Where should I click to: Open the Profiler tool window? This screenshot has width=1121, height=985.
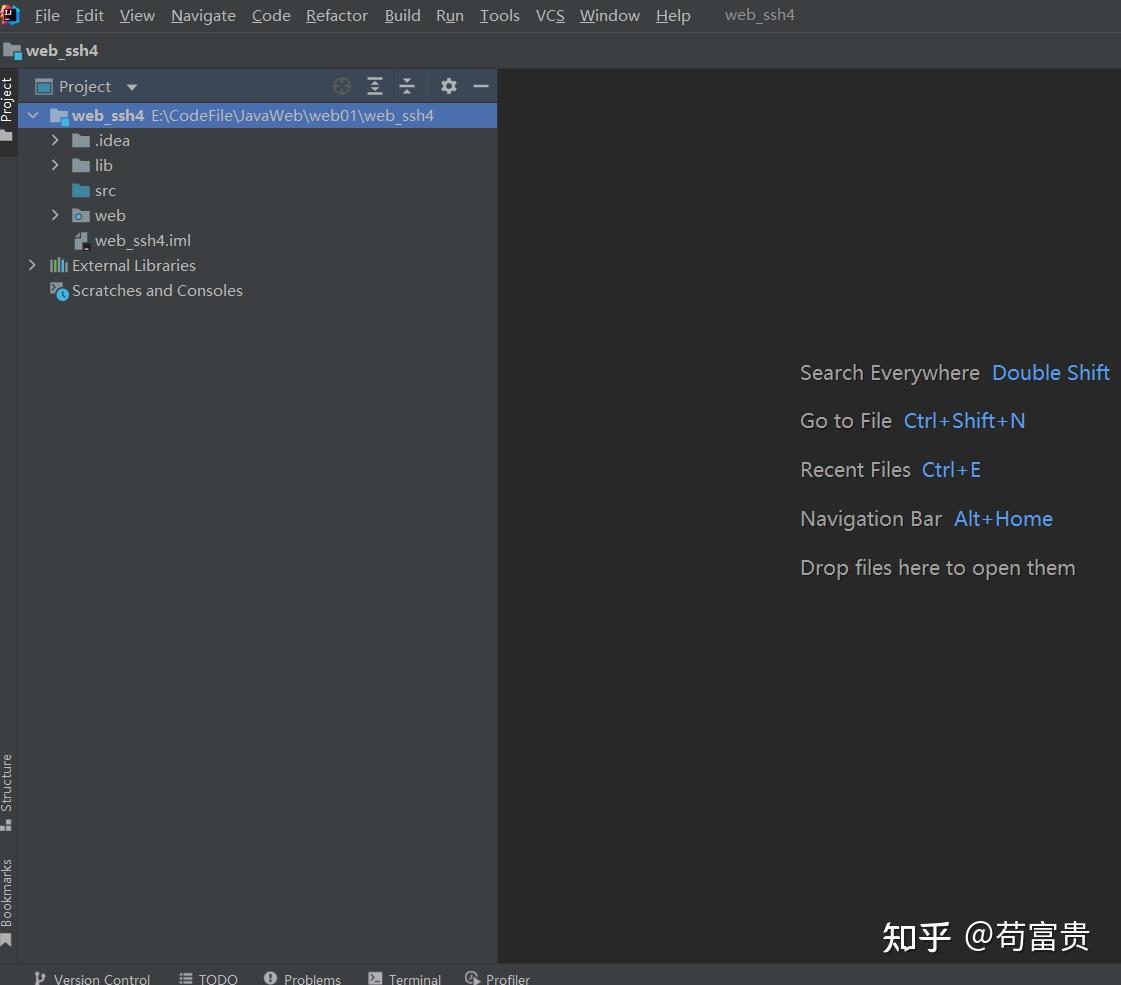tap(498, 978)
